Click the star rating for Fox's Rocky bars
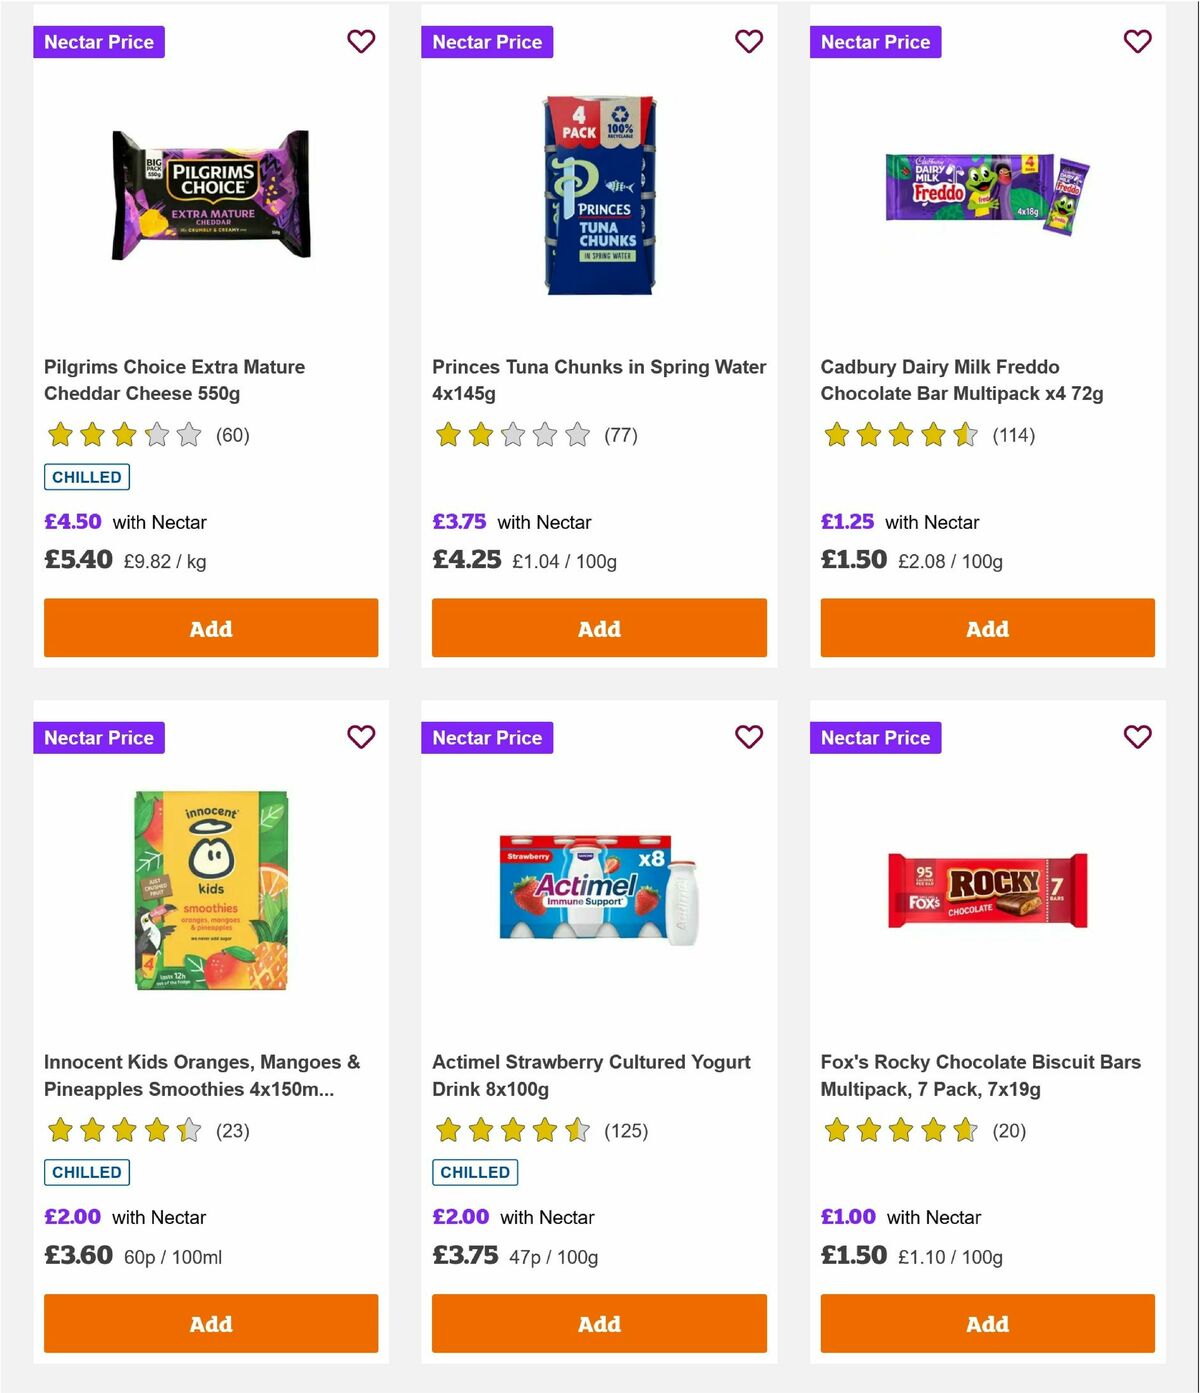Viewport: 1200px width, 1393px height. pos(900,1130)
